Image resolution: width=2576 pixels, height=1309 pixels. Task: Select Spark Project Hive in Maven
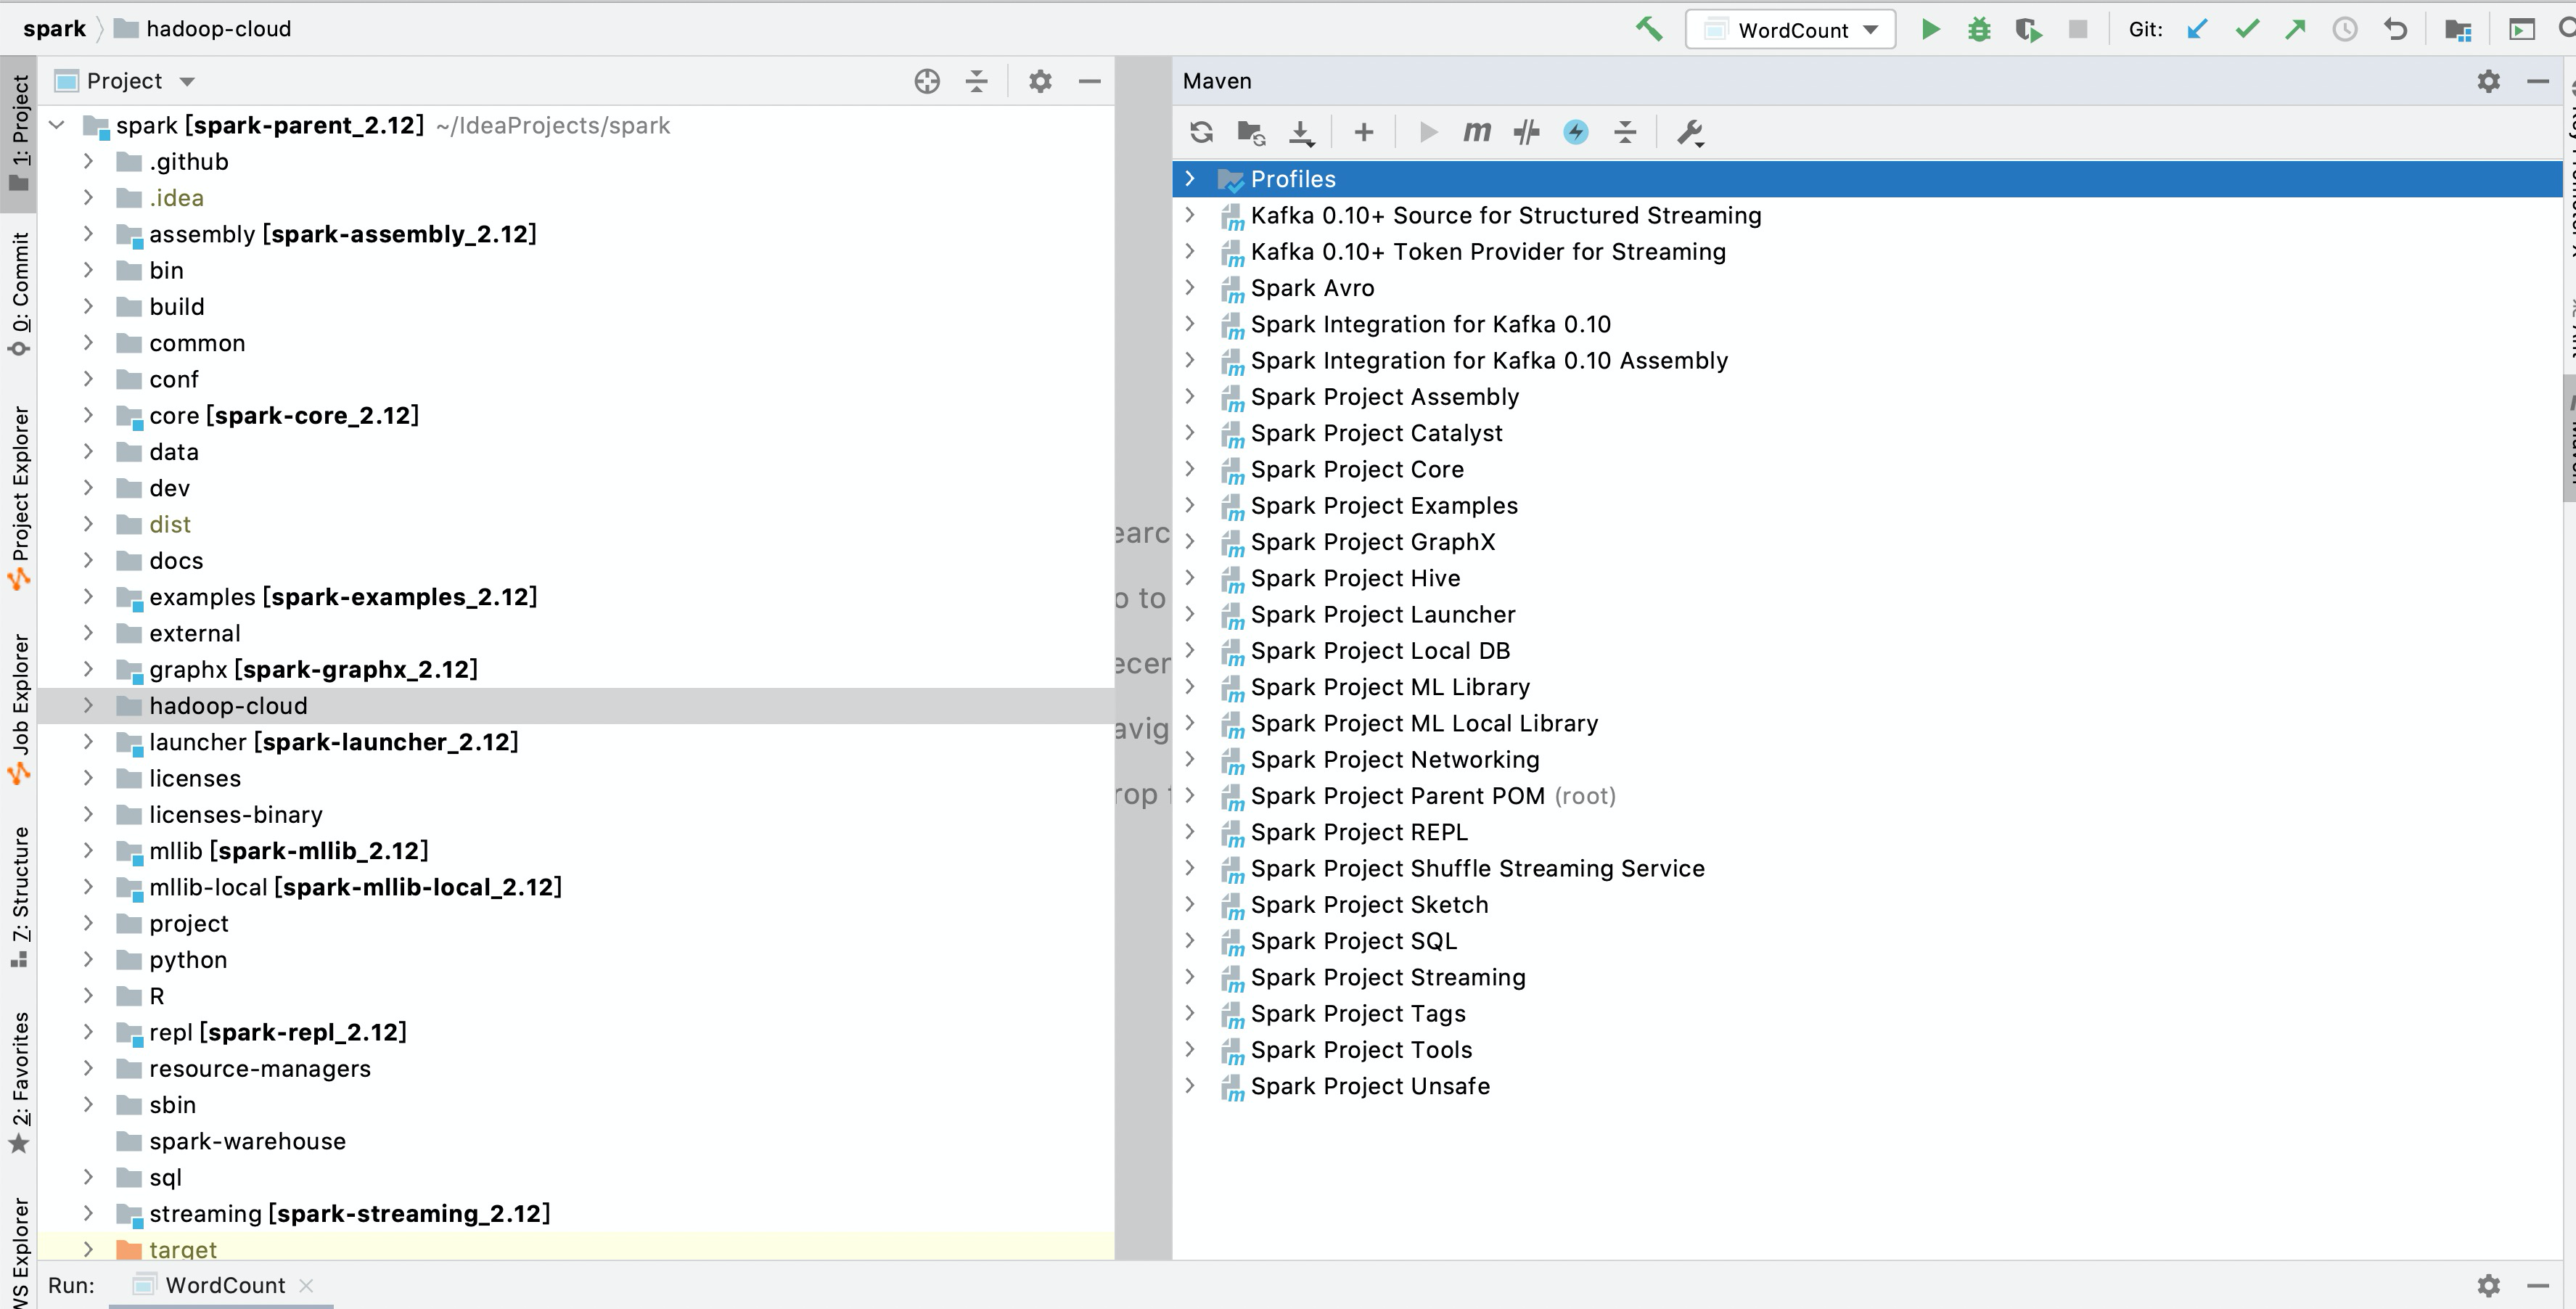(x=1355, y=578)
